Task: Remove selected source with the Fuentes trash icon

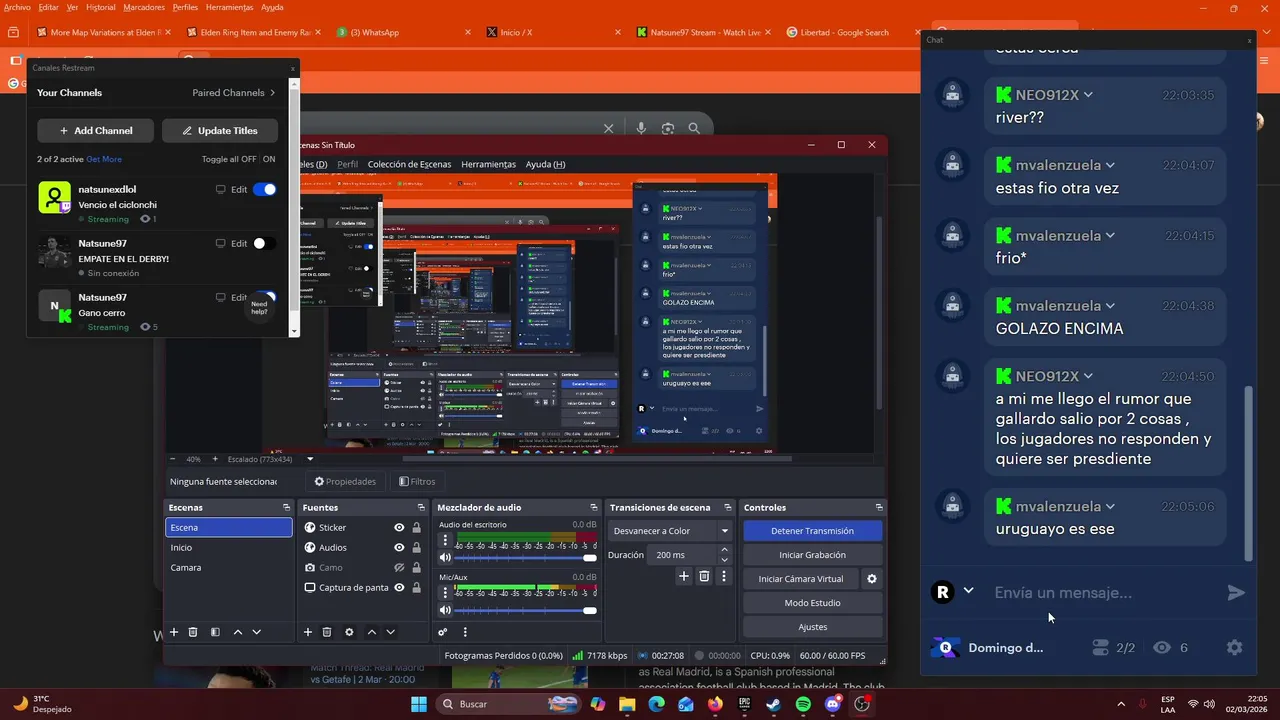Action: tap(327, 632)
